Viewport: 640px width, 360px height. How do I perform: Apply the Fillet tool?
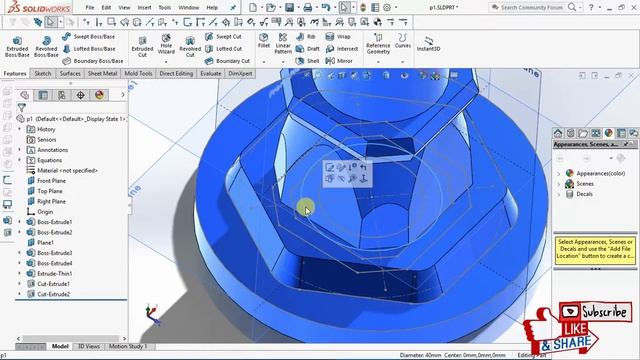pos(264,41)
